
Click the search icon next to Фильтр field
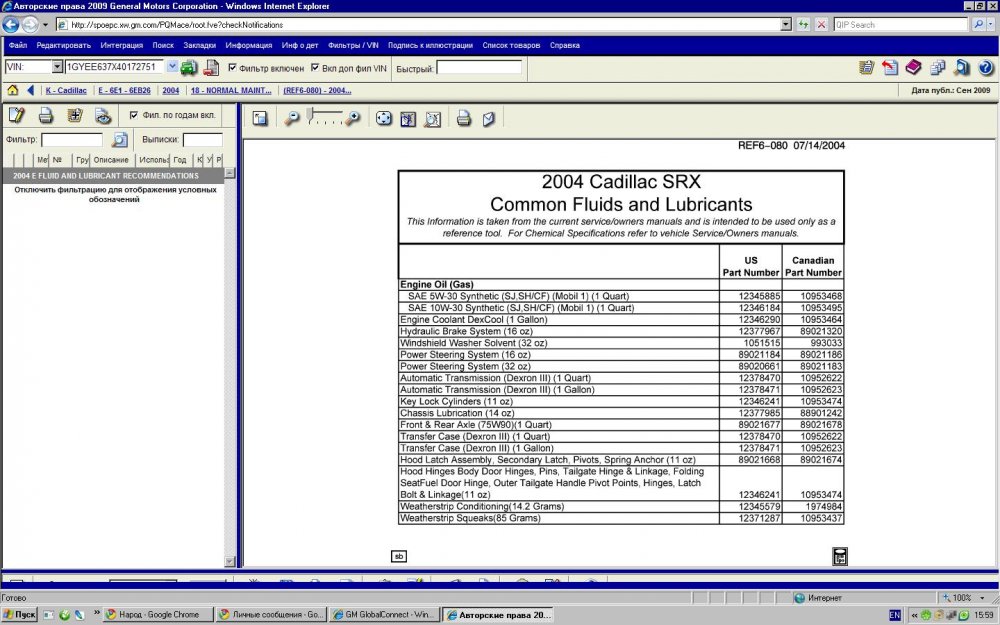point(119,140)
